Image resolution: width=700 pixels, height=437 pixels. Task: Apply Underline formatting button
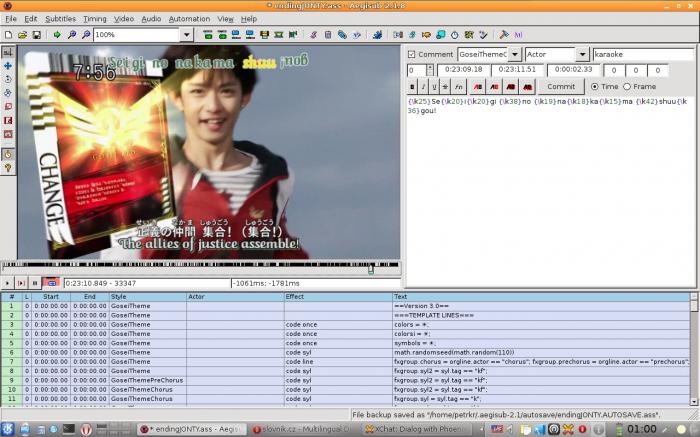(434, 87)
